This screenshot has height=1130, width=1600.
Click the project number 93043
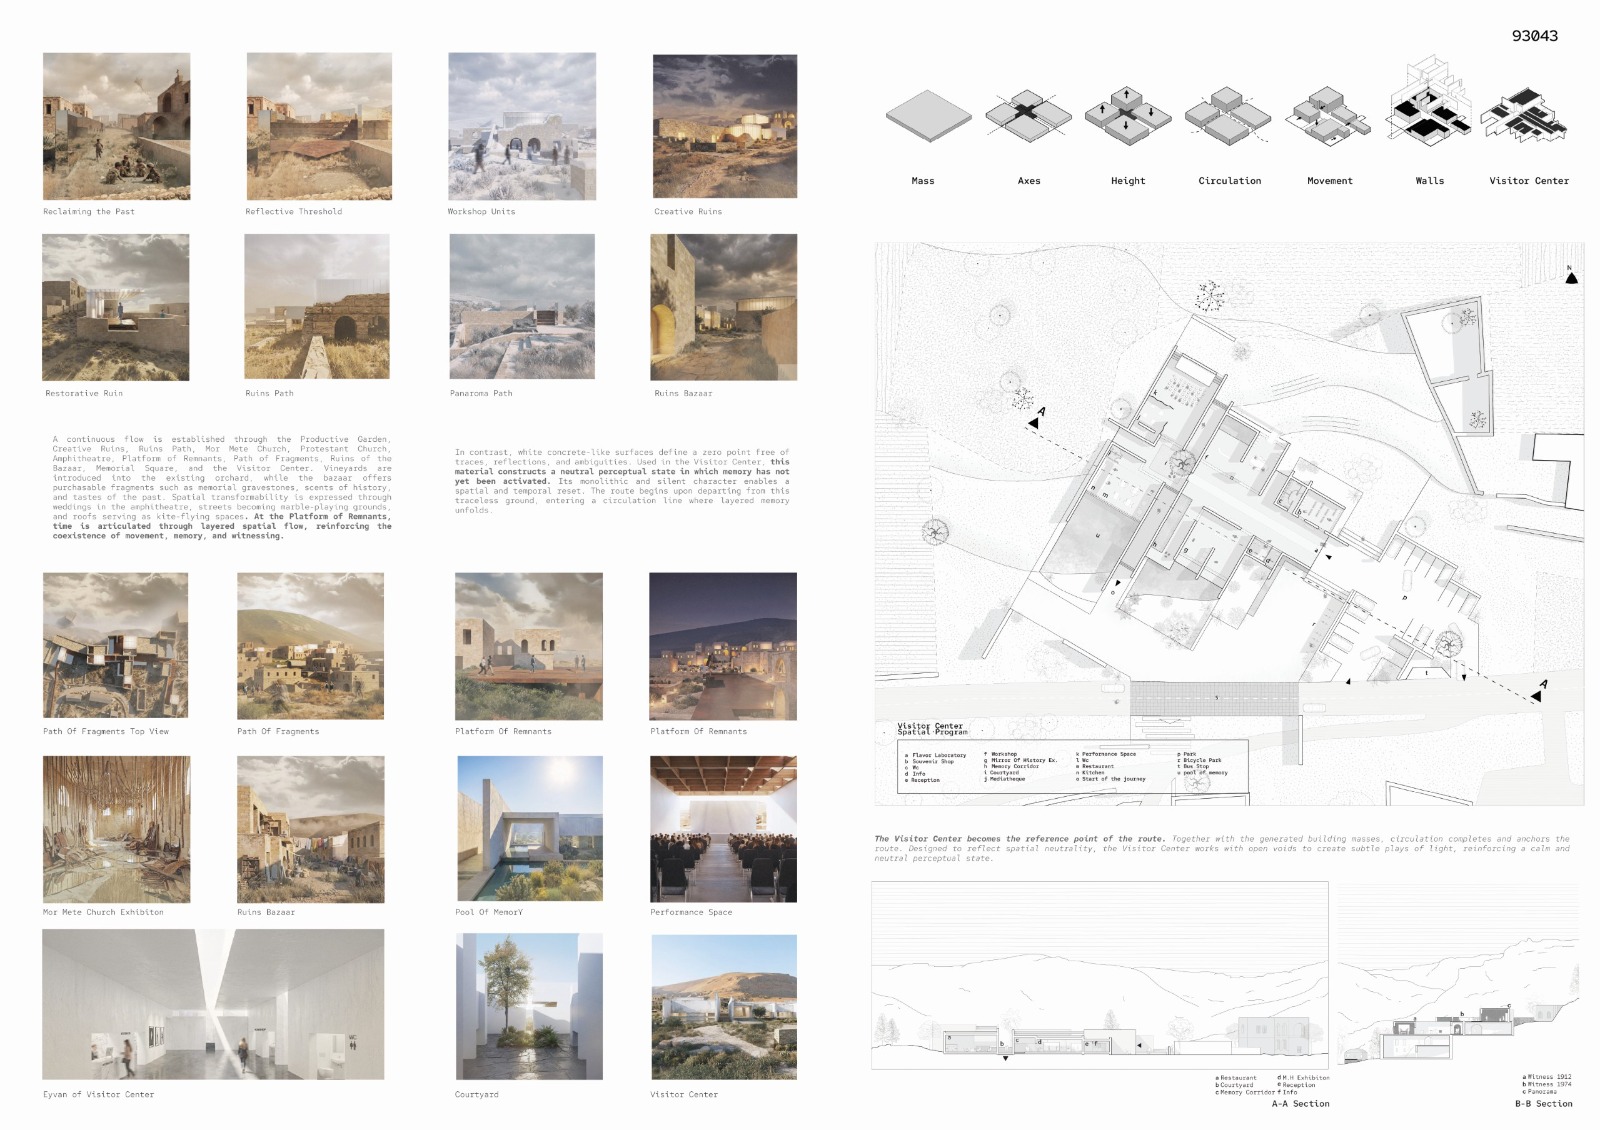pos(1534,36)
